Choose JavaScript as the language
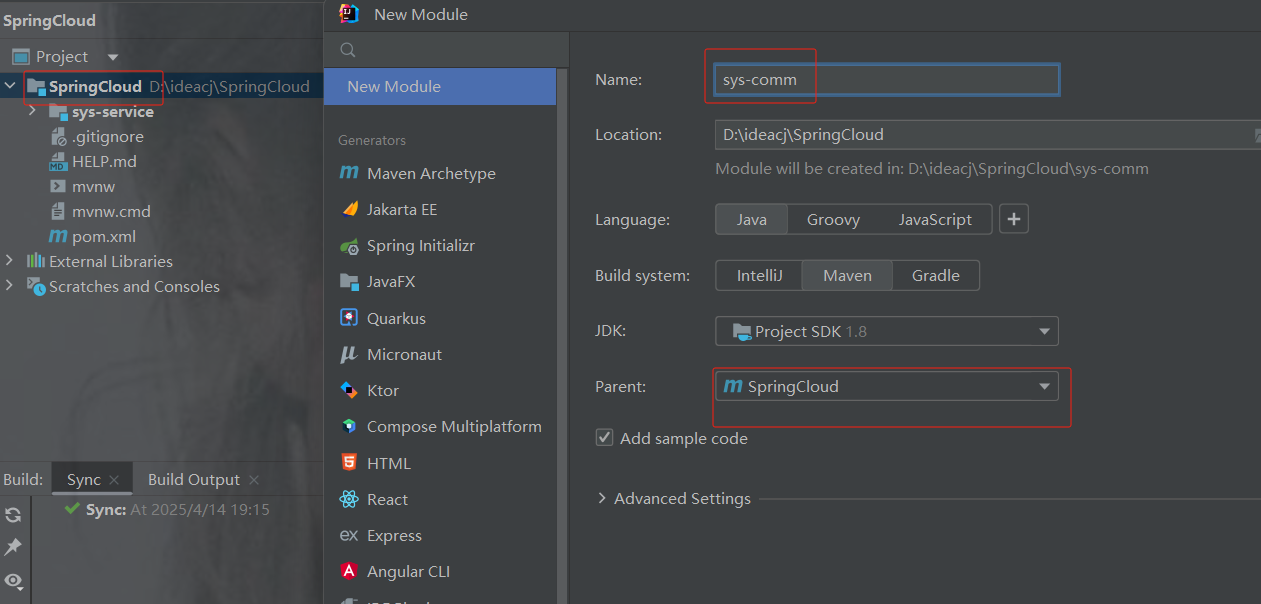The image size is (1261, 604). tap(935, 219)
